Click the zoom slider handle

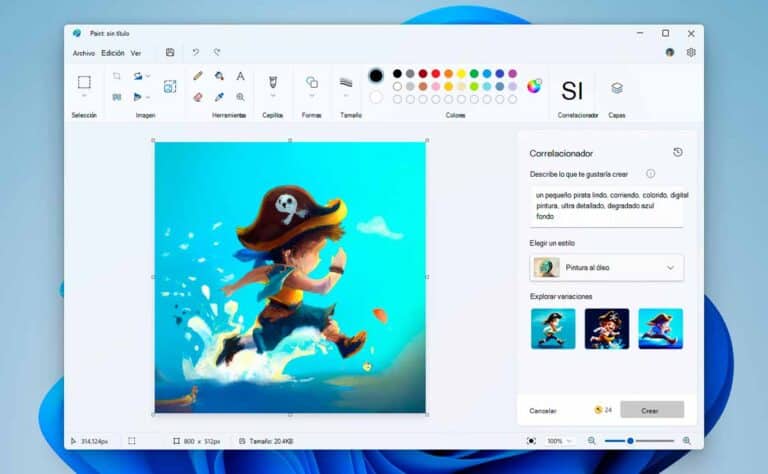(630, 441)
